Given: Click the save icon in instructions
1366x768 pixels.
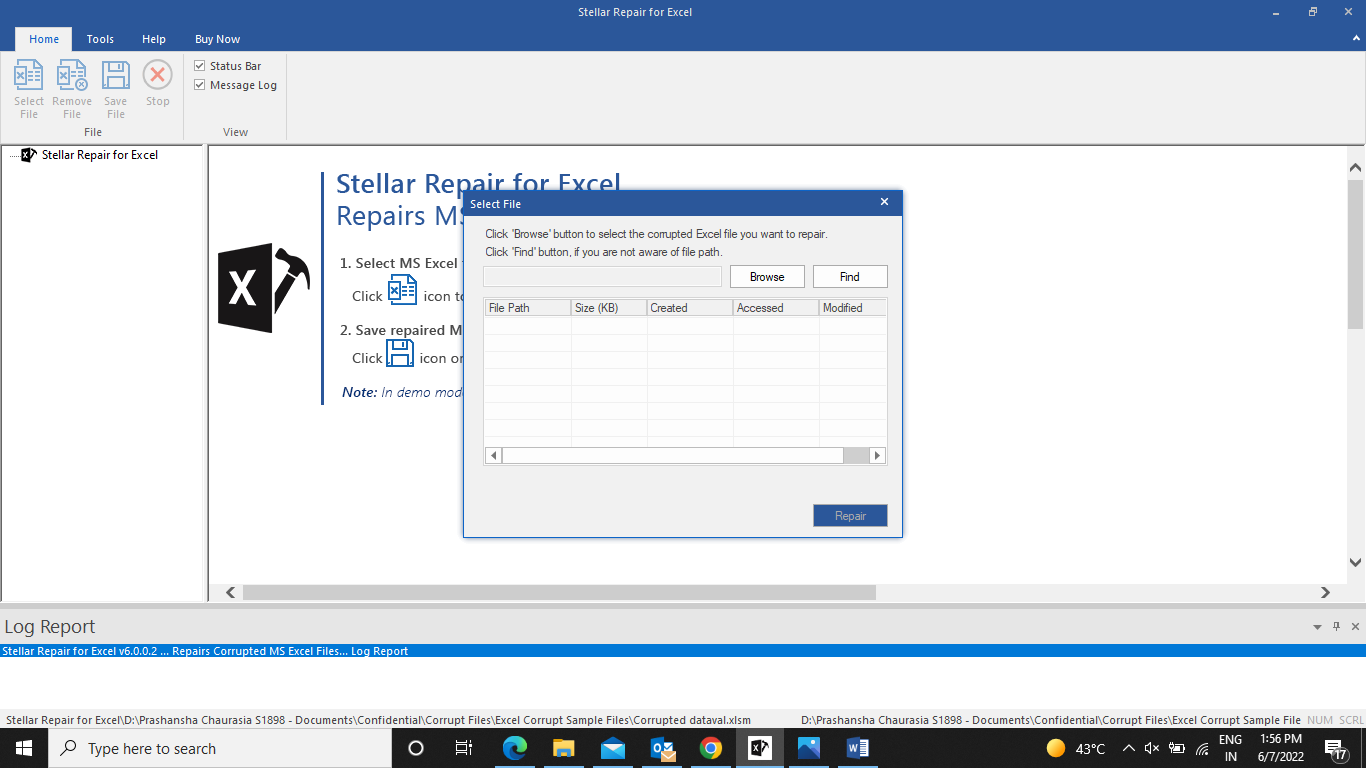Looking at the screenshot, I should 400,353.
